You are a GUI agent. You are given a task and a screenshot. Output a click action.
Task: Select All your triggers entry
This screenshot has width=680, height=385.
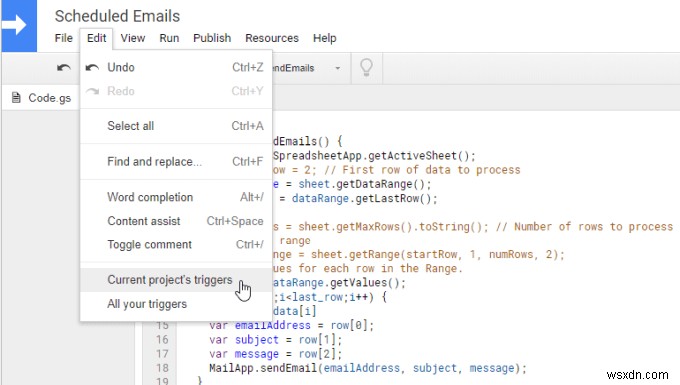pyautogui.click(x=176, y=304)
